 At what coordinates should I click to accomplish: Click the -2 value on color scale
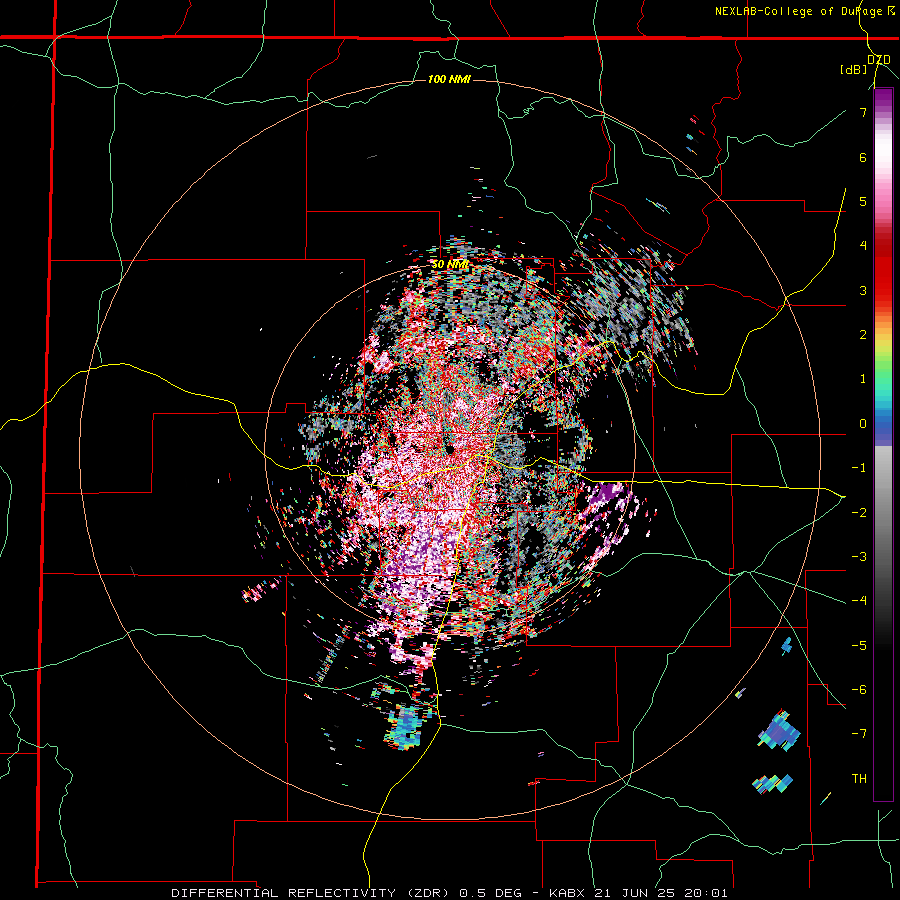point(859,512)
